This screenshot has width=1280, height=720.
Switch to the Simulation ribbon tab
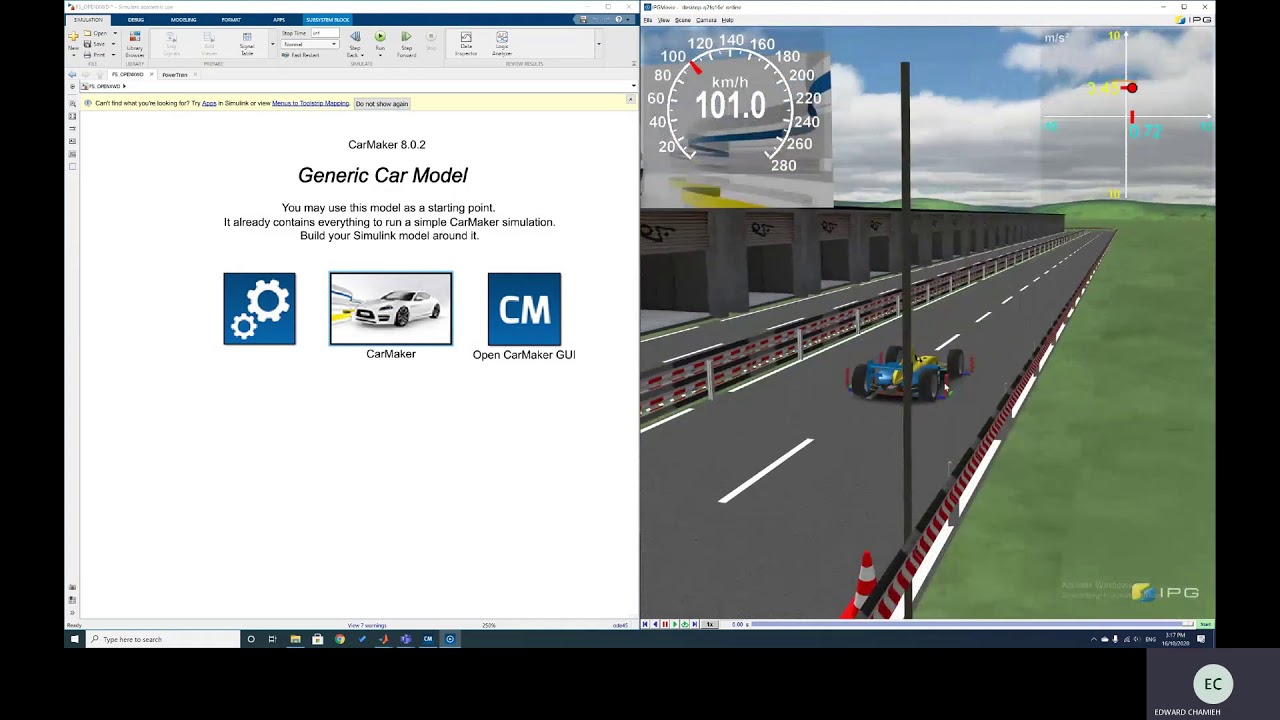[88, 20]
